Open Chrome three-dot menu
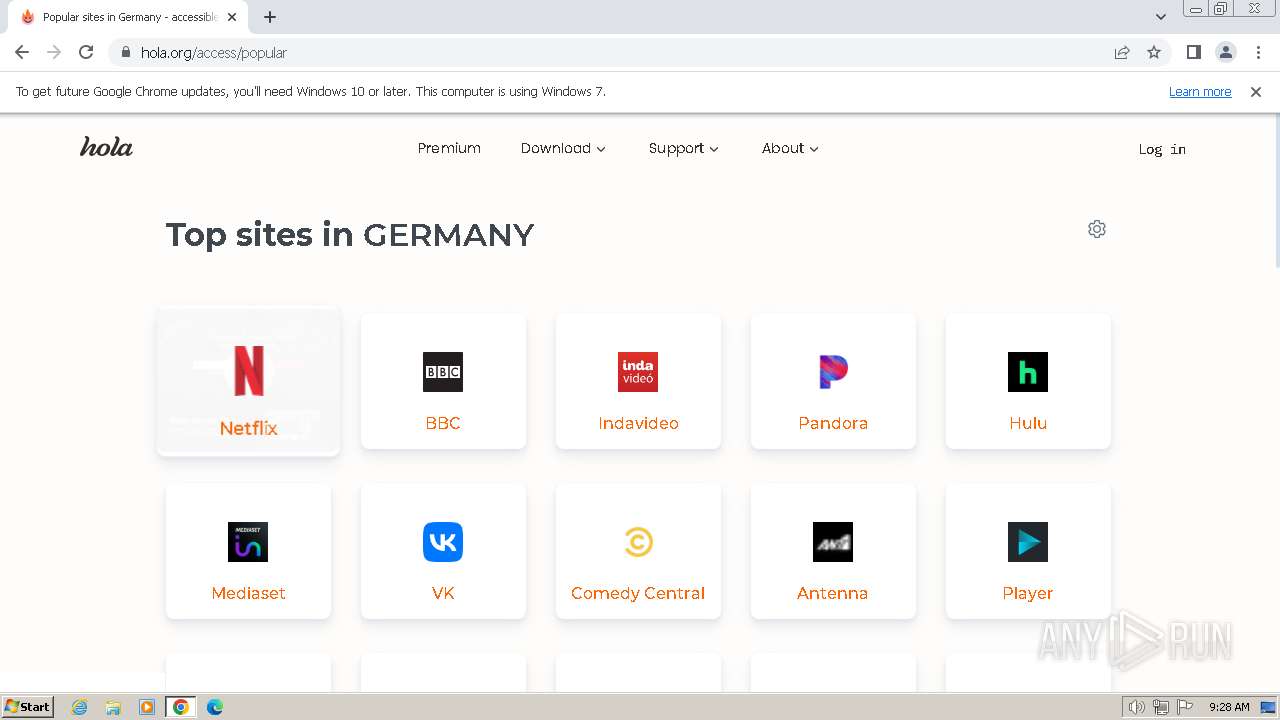Image resolution: width=1280 pixels, height=720 pixels. click(1258, 52)
